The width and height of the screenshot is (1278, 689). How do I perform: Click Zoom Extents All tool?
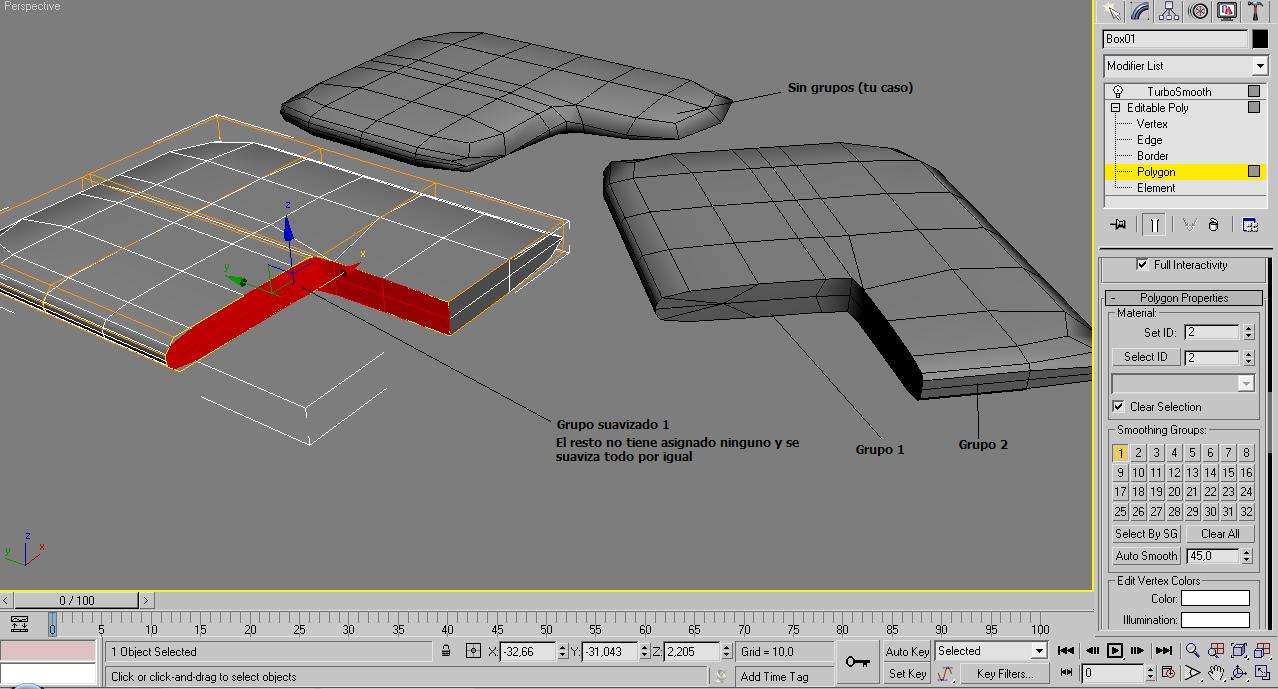pyautogui.click(x=1264, y=651)
